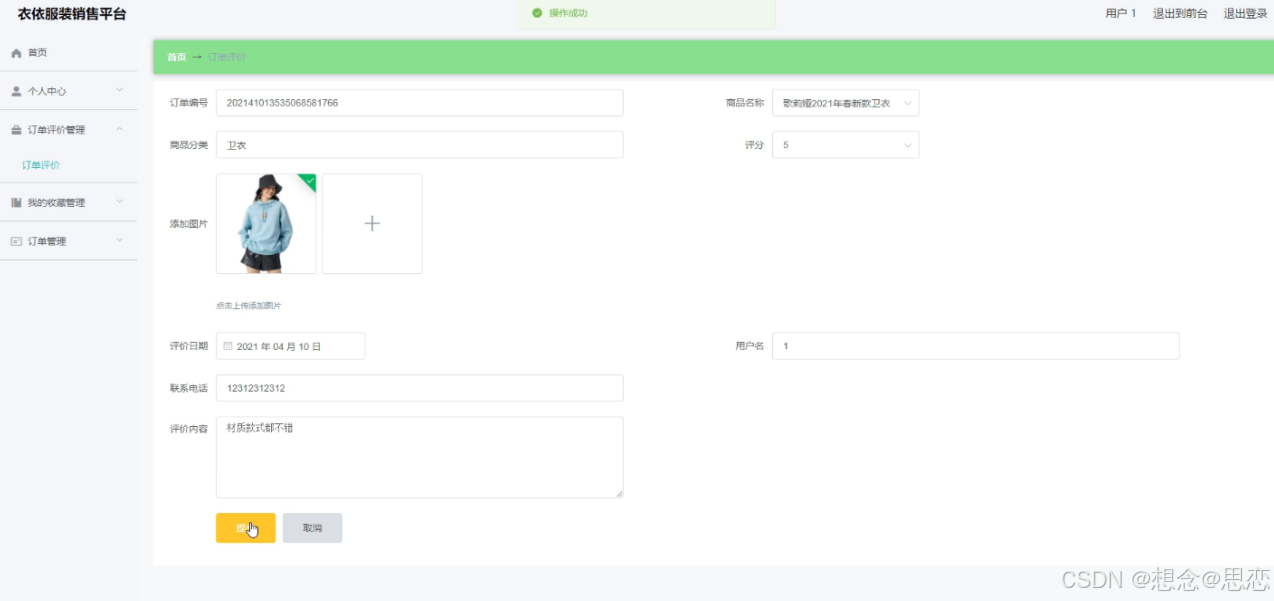Click the 联系电话 input field
Image resolution: width=1274 pixels, height=601 pixels.
(420, 388)
